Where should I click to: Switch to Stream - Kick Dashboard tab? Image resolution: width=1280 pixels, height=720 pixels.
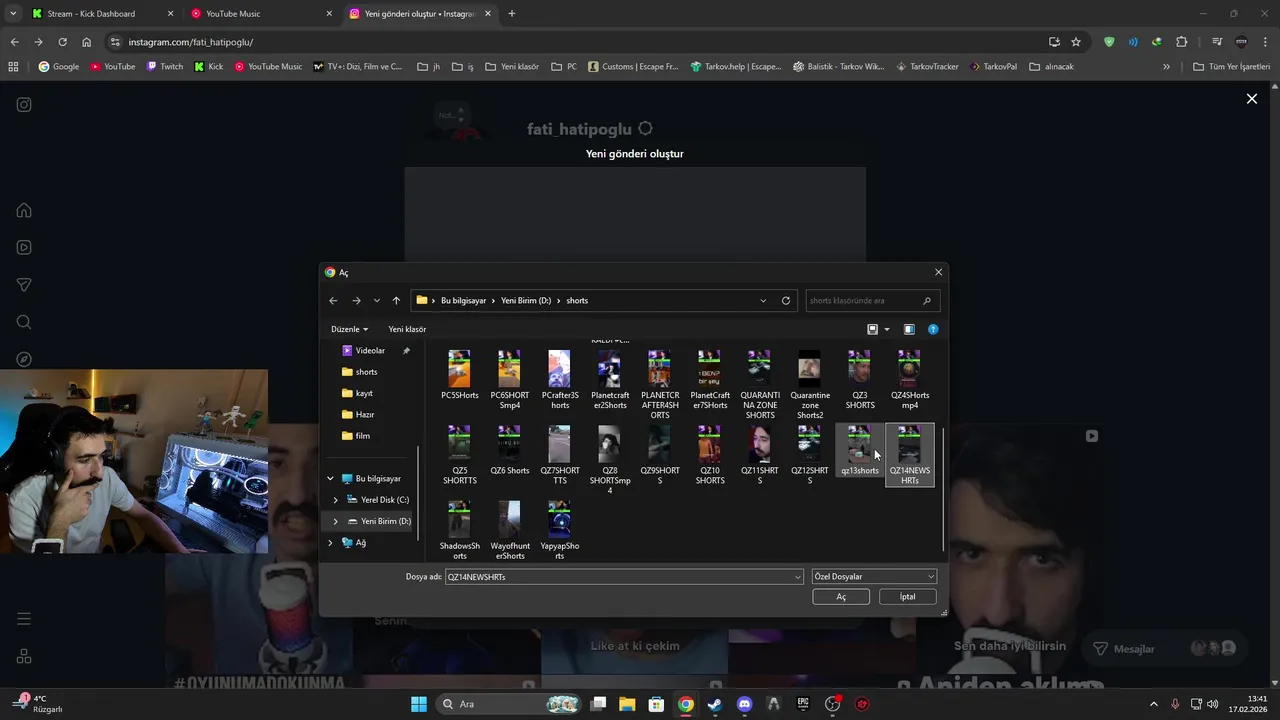(x=100, y=14)
